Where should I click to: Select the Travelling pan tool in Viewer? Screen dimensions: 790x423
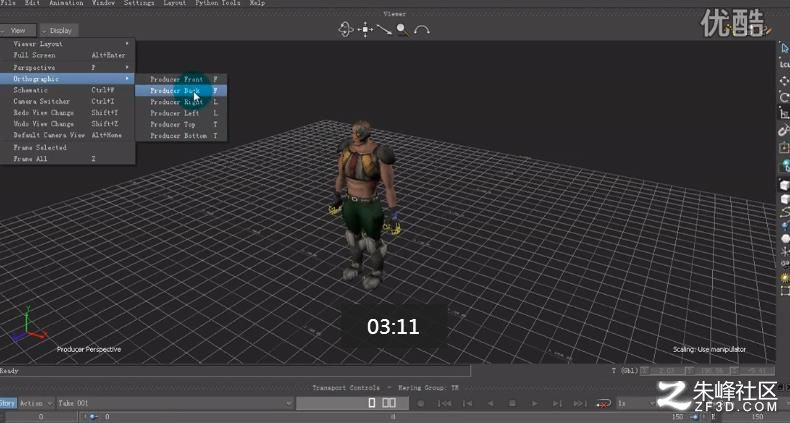tap(365, 30)
